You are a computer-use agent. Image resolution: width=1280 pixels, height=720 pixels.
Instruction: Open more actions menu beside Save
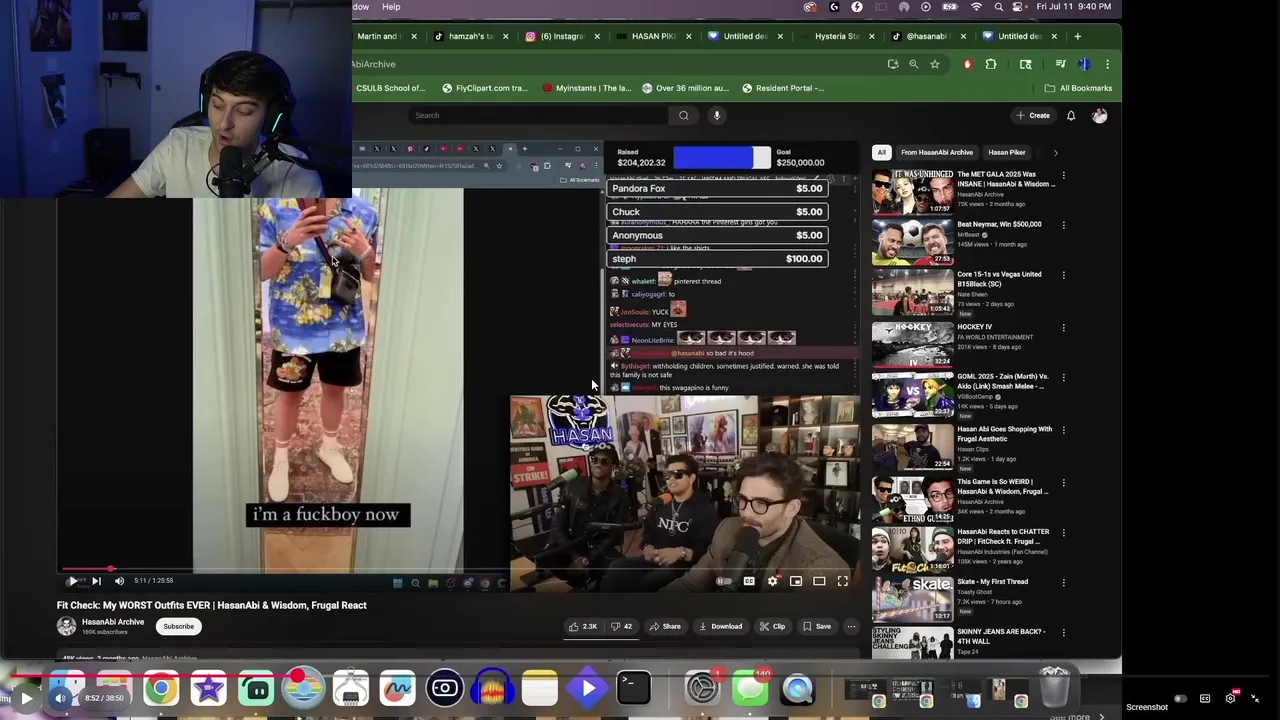(851, 626)
